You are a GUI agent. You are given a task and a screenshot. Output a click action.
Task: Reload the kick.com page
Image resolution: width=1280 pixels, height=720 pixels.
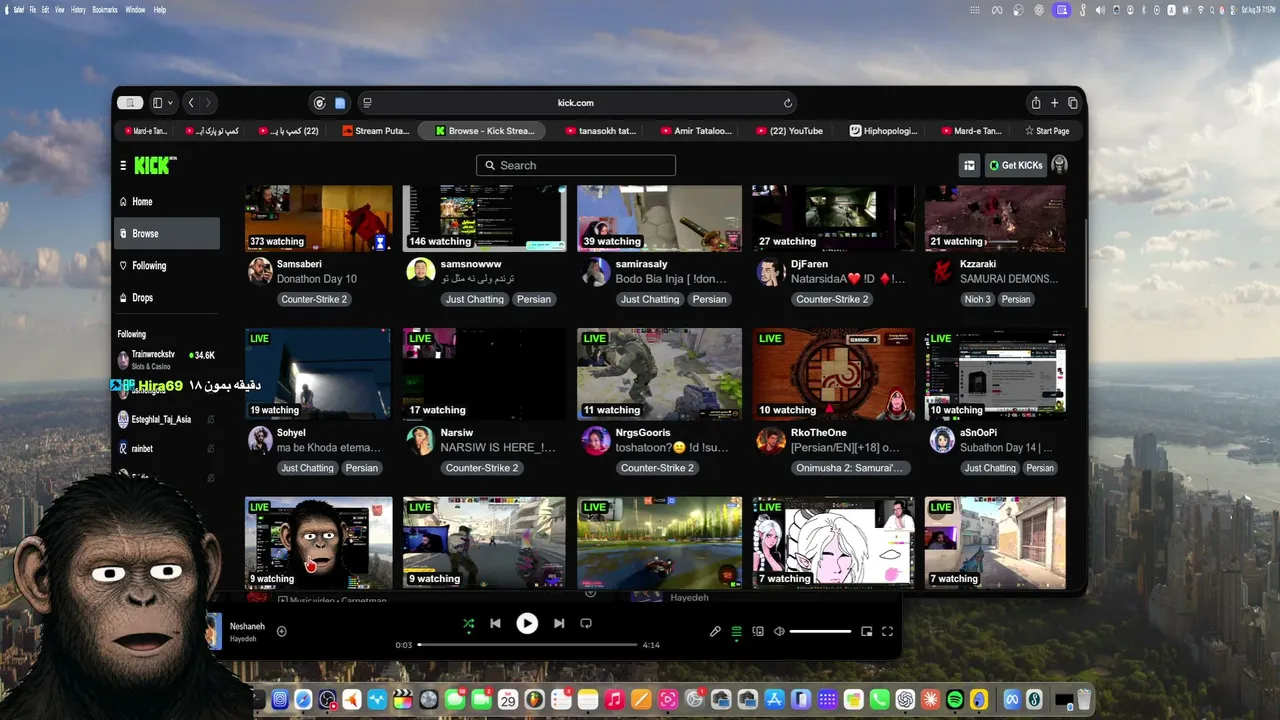[x=788, y=103]
